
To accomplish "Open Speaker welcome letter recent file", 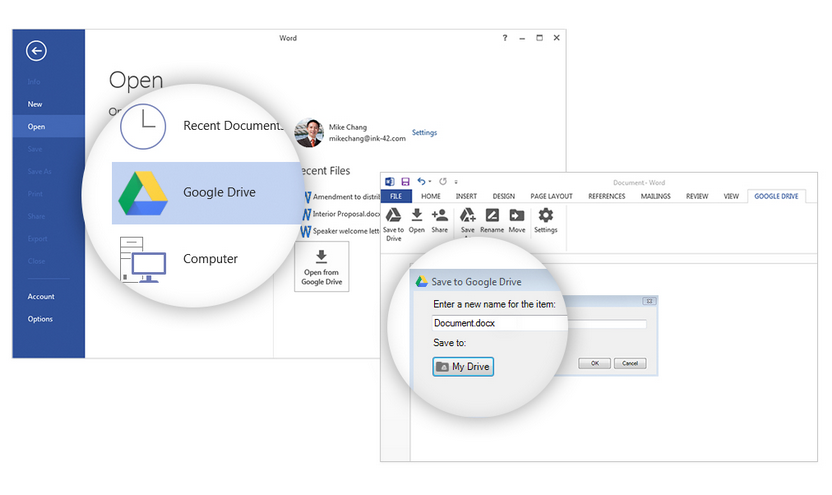I will 341,231.
